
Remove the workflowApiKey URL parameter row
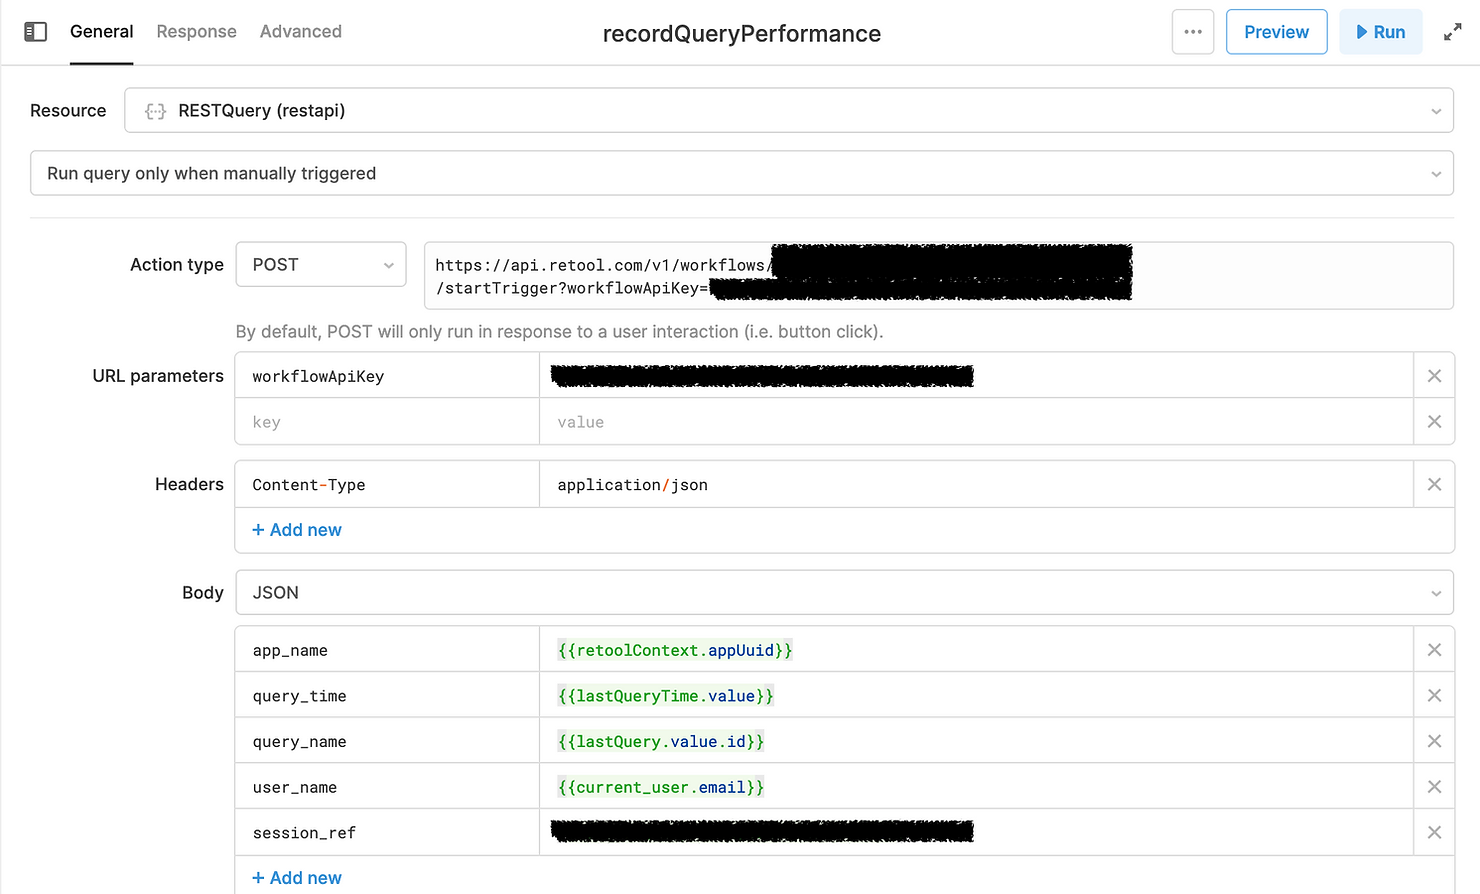click(1434, 375)
